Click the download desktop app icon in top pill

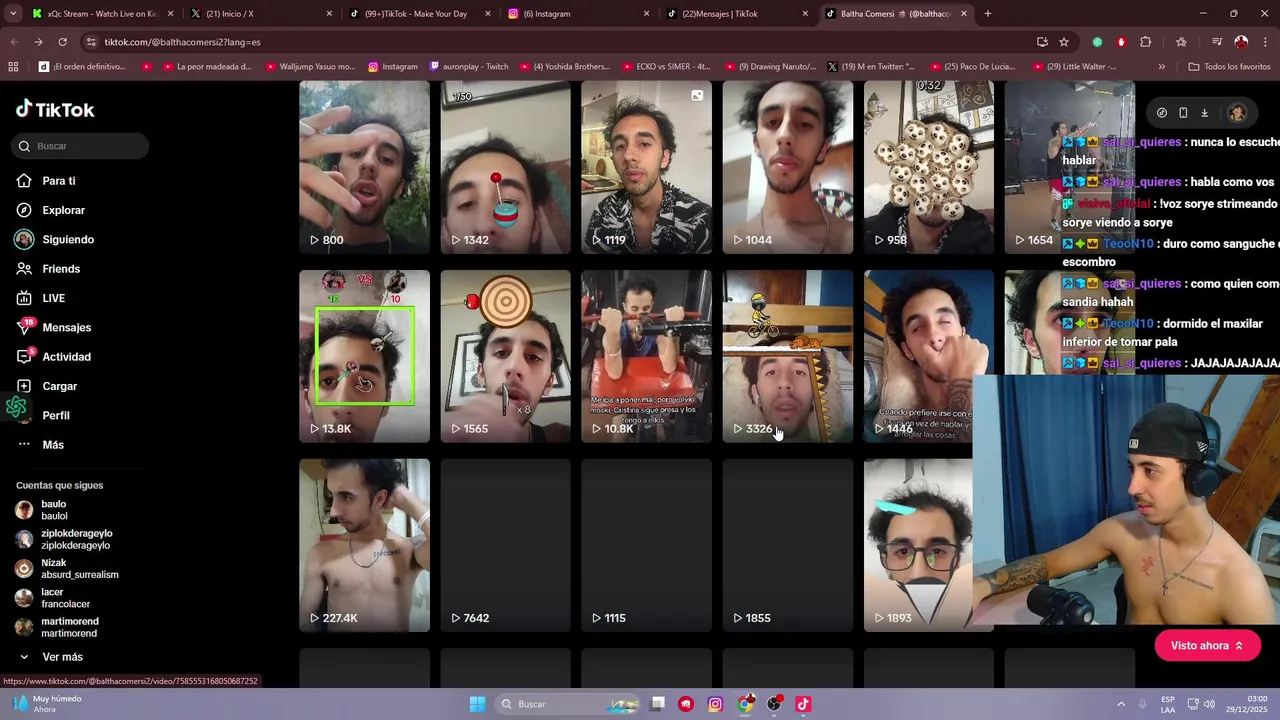click(1204, 113)
